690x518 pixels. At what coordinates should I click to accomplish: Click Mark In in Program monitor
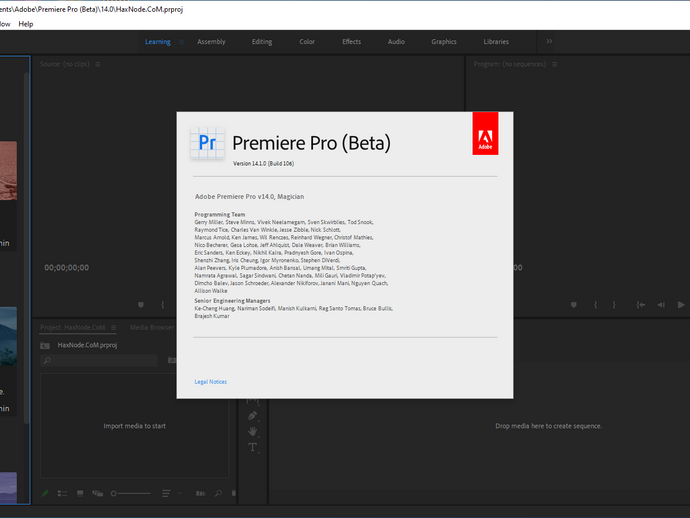(595, 305)
